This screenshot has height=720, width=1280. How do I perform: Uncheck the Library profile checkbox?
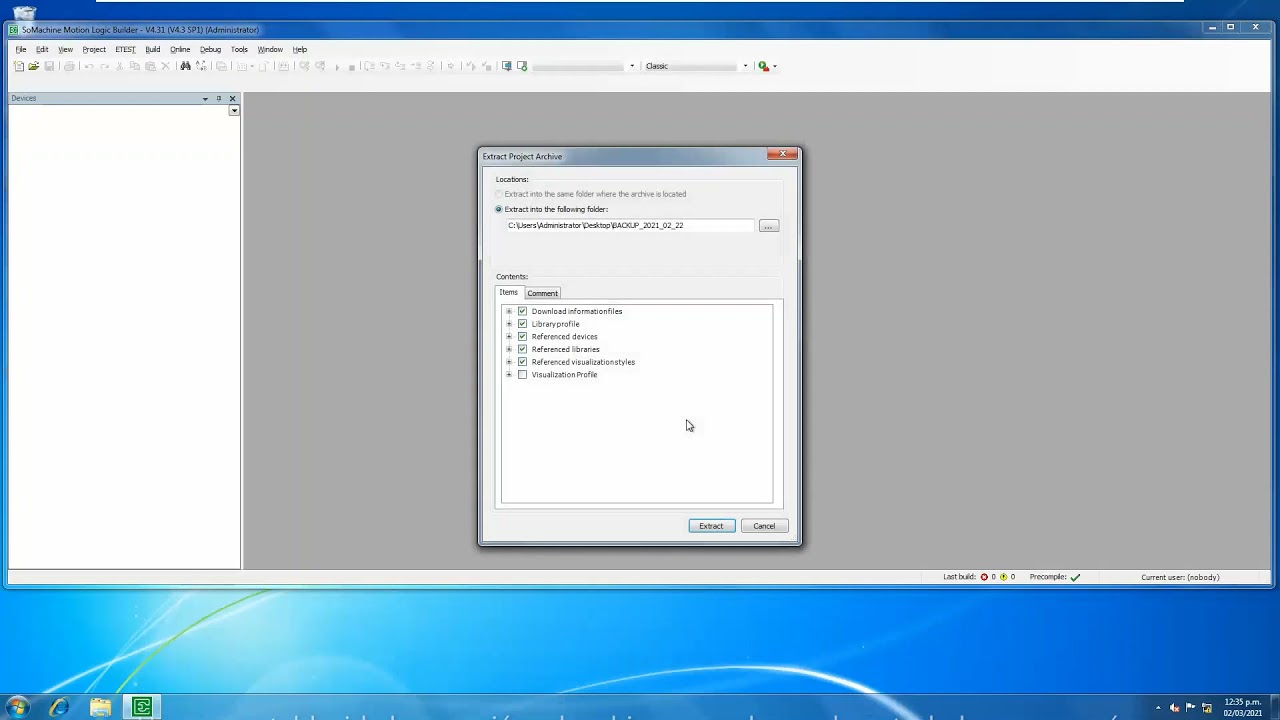[x=522, y=324]
